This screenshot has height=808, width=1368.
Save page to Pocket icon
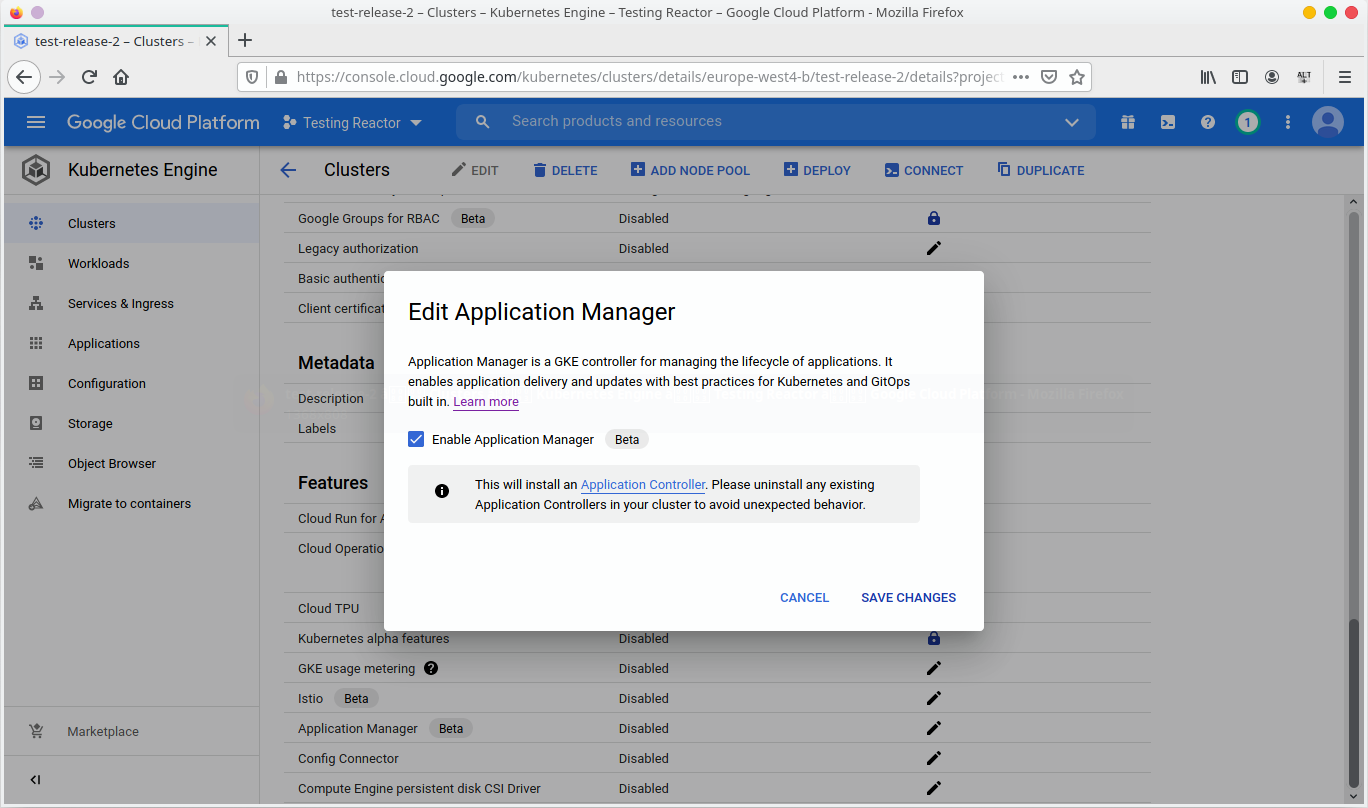1049,77
